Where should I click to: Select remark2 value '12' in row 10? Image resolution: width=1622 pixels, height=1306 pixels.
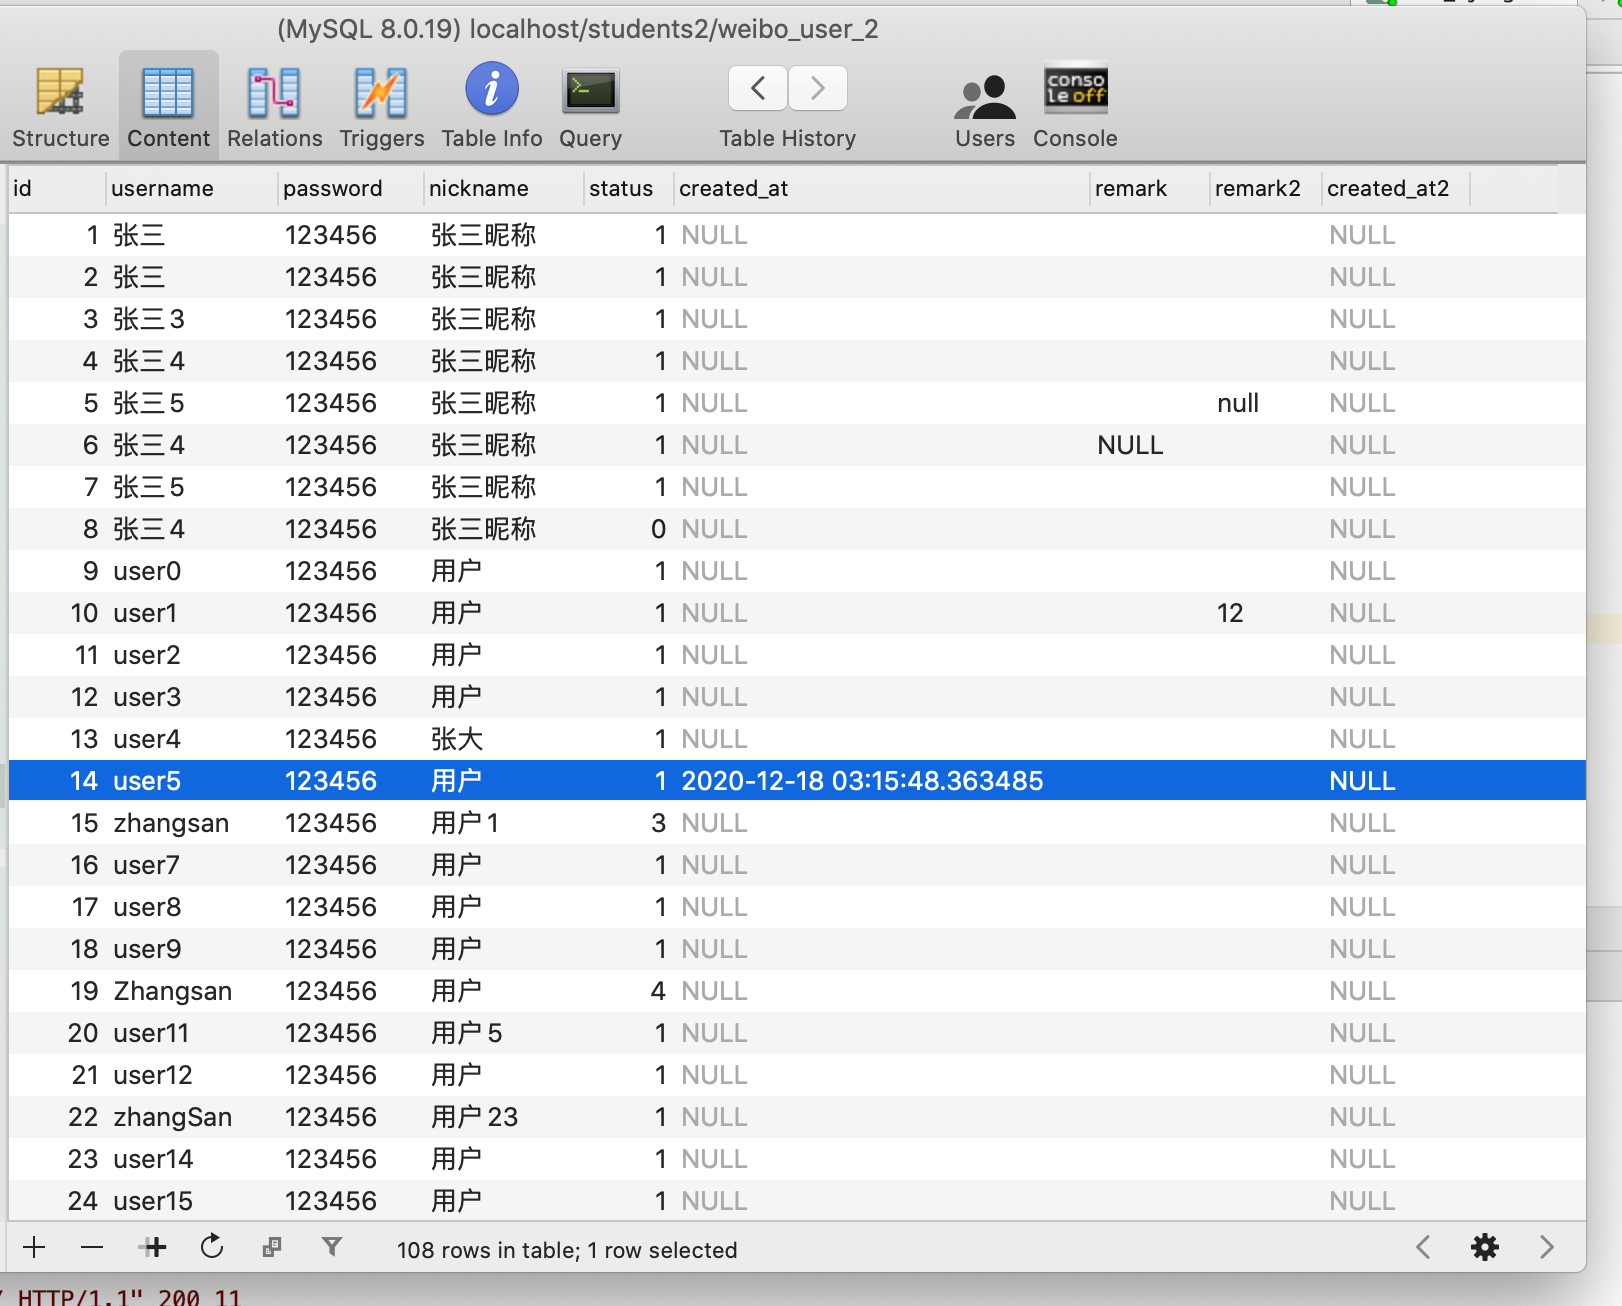tap(1230, 613)
